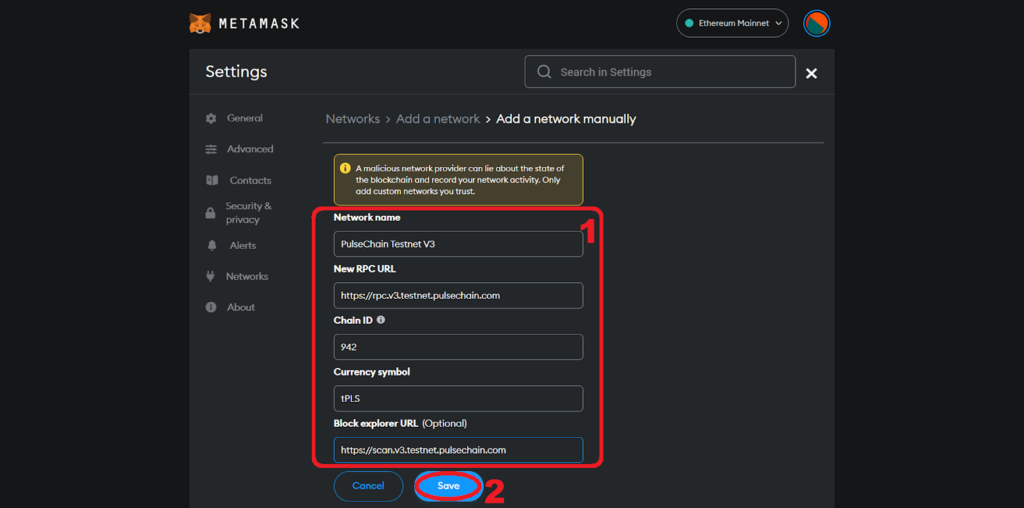
Task: Click the 'New RPC URL' label
Action: (364, 269)
